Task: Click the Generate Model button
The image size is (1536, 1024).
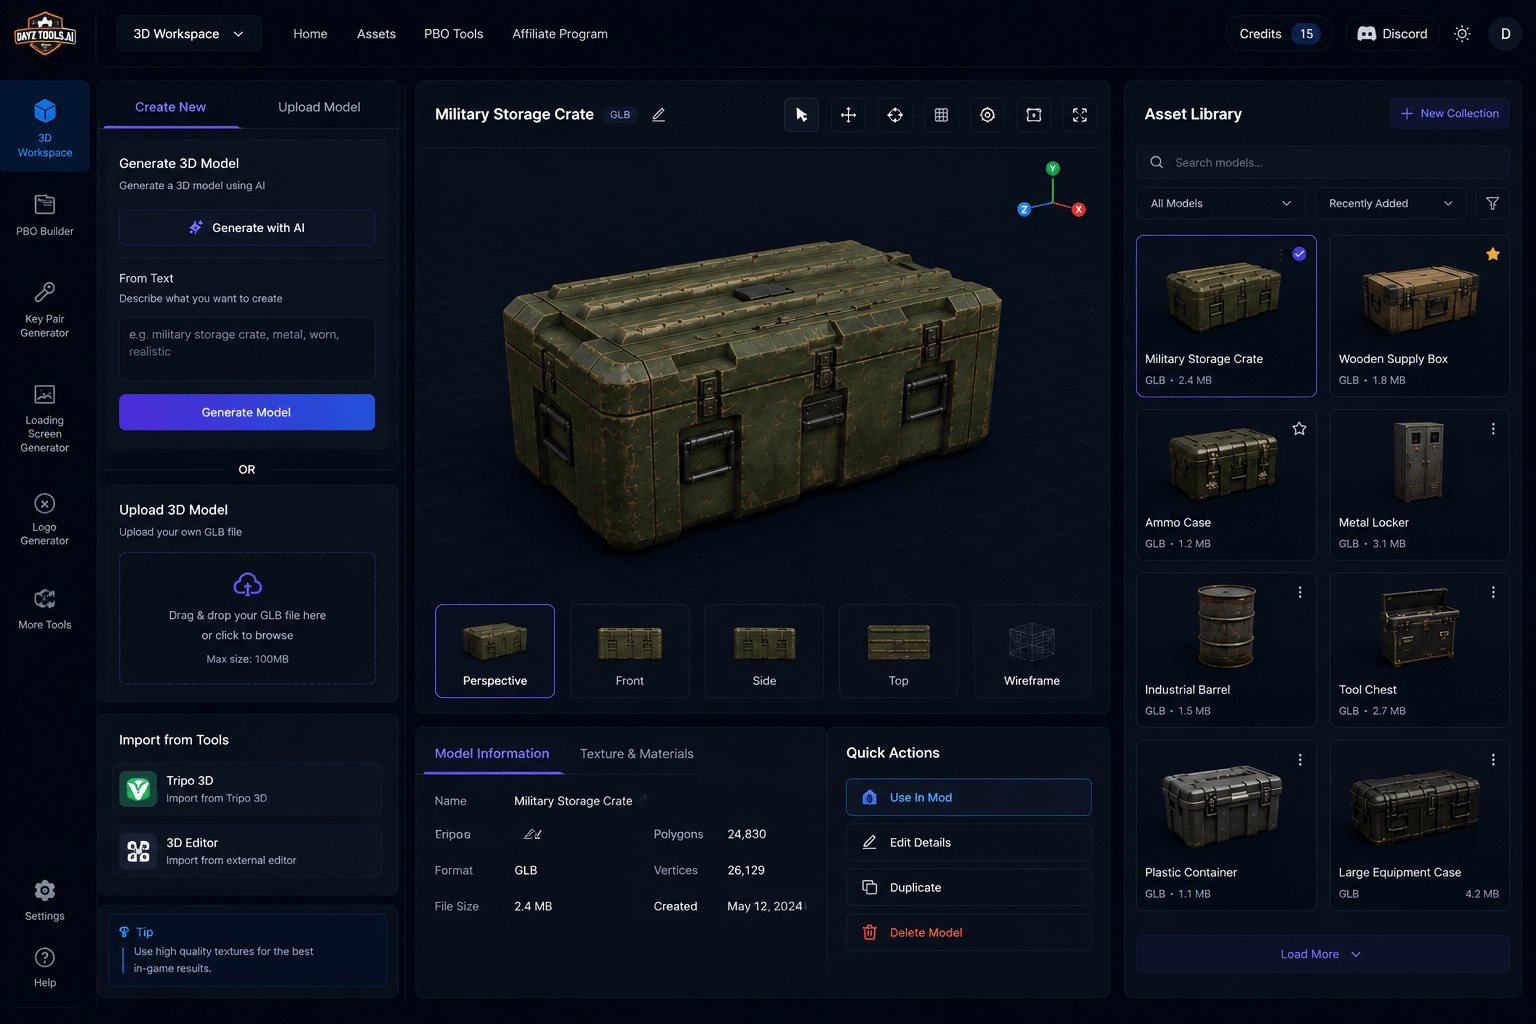Action: pos(247,412)
